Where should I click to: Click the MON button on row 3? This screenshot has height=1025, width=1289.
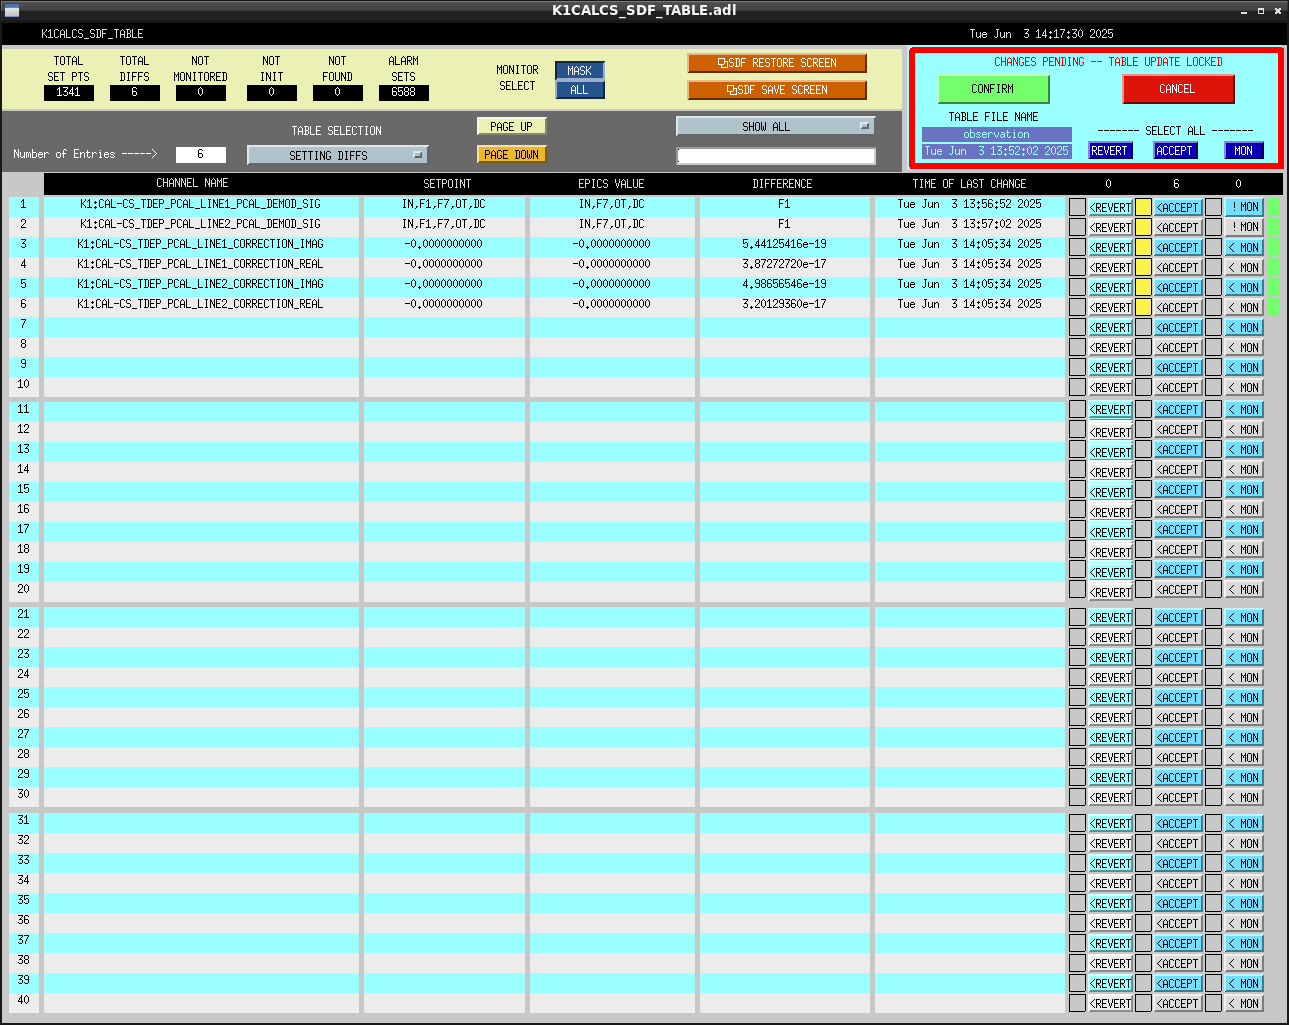pyautogui.click(x=1244, y=247)
